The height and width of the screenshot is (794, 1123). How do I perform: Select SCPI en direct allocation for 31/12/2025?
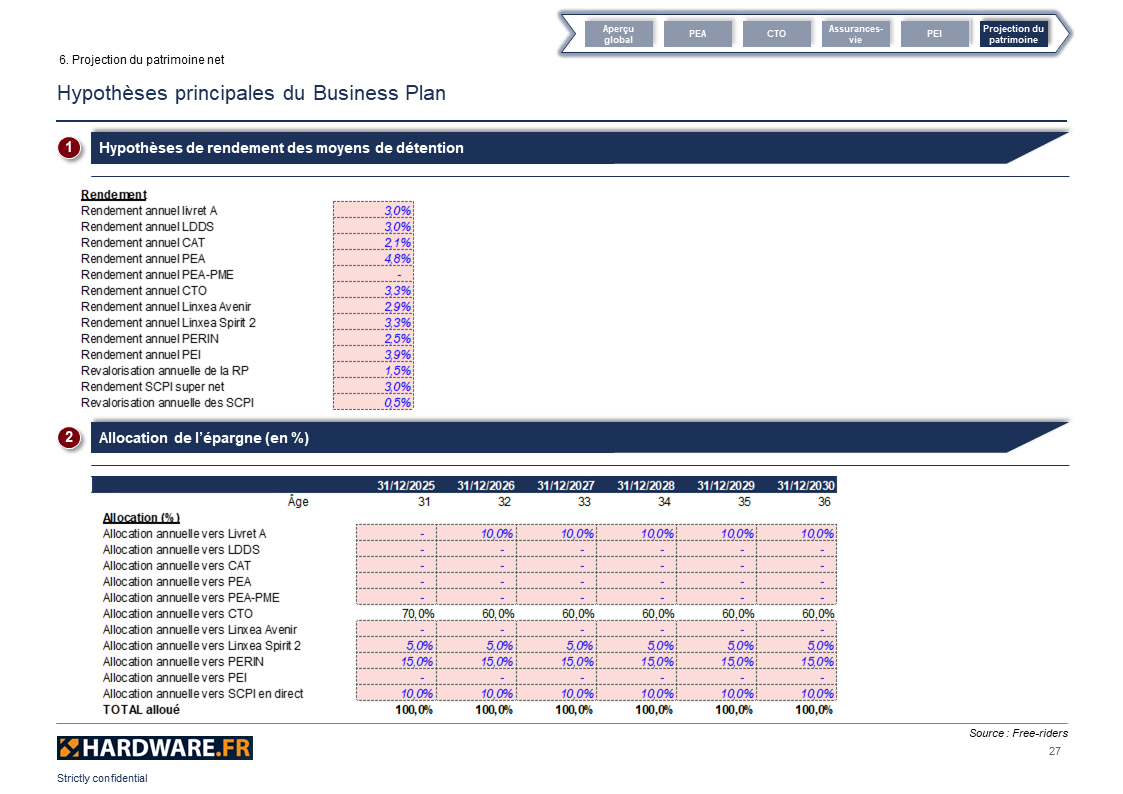[396, 693]
